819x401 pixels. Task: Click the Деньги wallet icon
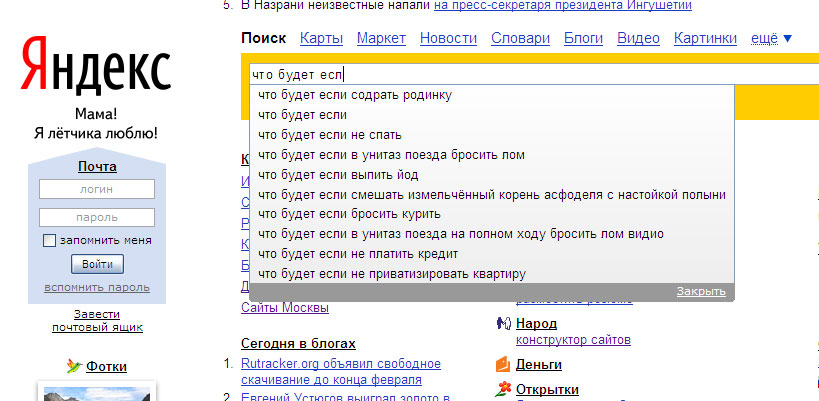click(503, 364)
